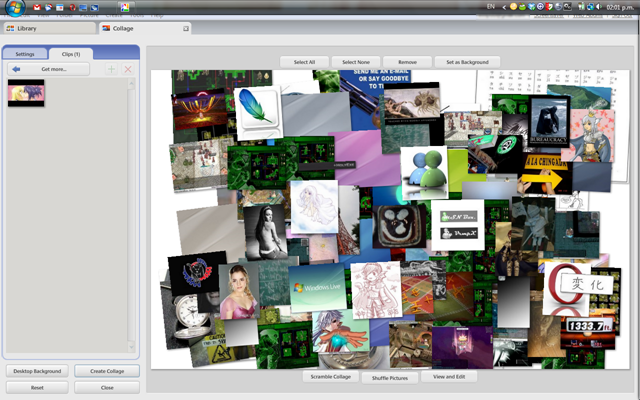This screenshot has height=400, width=640.
Task: Click the Create Collage button
Action: (x=107, y=371)
